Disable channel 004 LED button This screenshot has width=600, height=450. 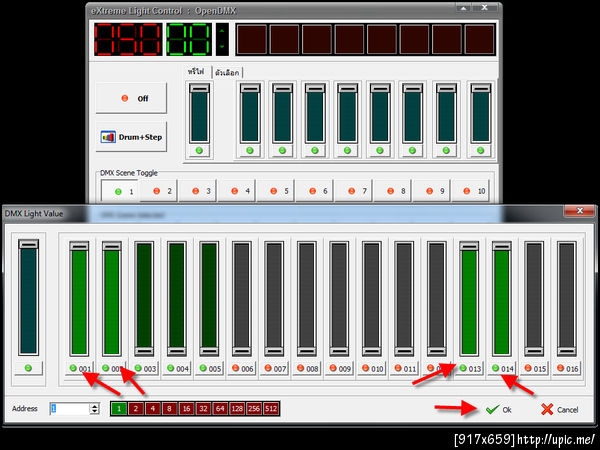(x=177, y=368)
